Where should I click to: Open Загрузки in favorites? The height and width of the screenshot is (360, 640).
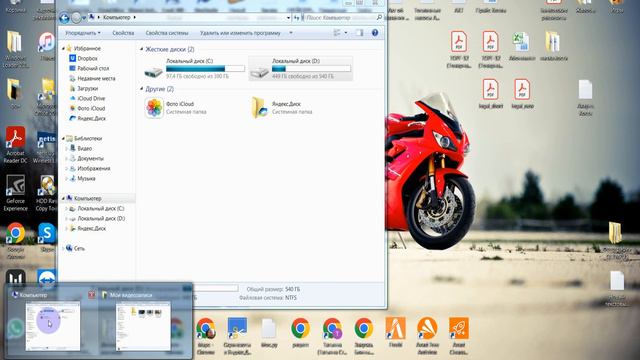pos(84,88)
